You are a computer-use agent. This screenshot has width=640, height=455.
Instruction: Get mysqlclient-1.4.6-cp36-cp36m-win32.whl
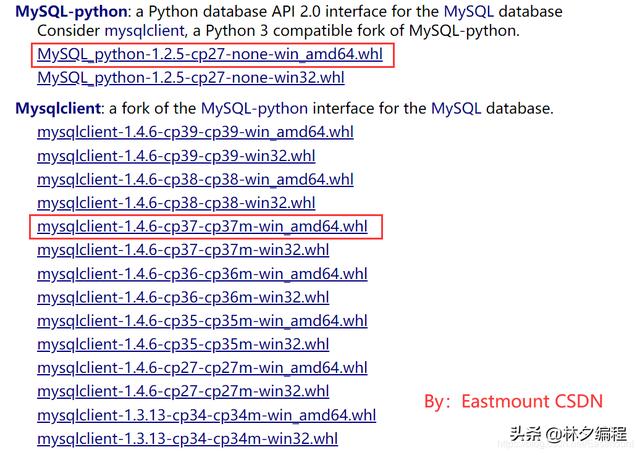pyautogui.click(x=183, y=297)
